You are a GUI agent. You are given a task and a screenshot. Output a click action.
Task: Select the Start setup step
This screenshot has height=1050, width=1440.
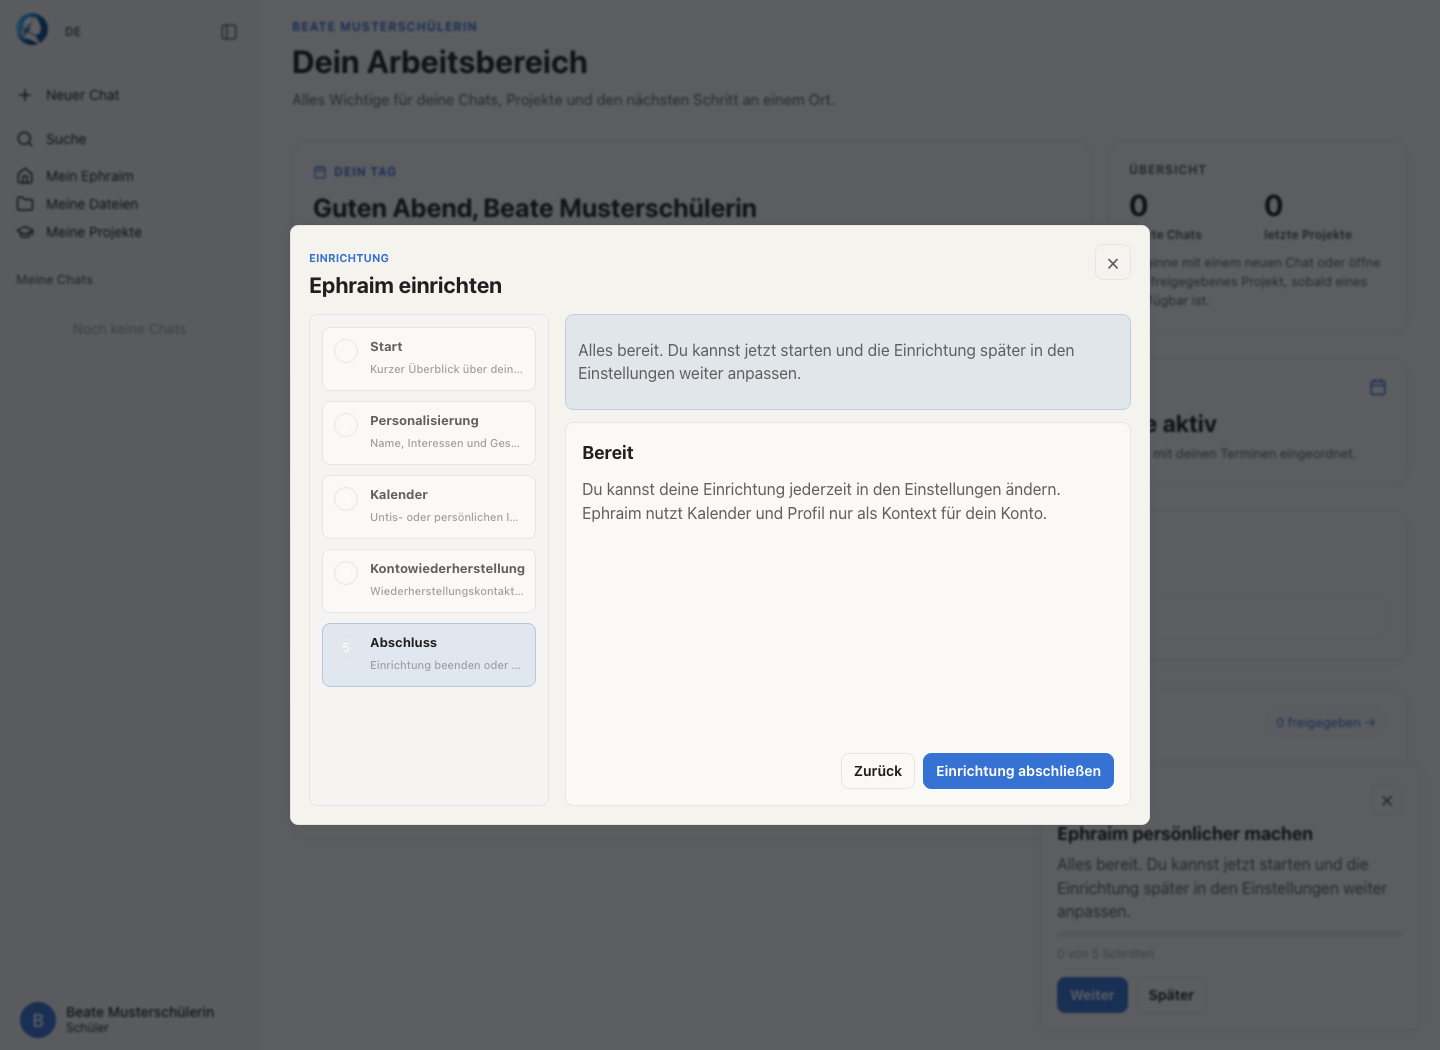click(x=429, y=359)
